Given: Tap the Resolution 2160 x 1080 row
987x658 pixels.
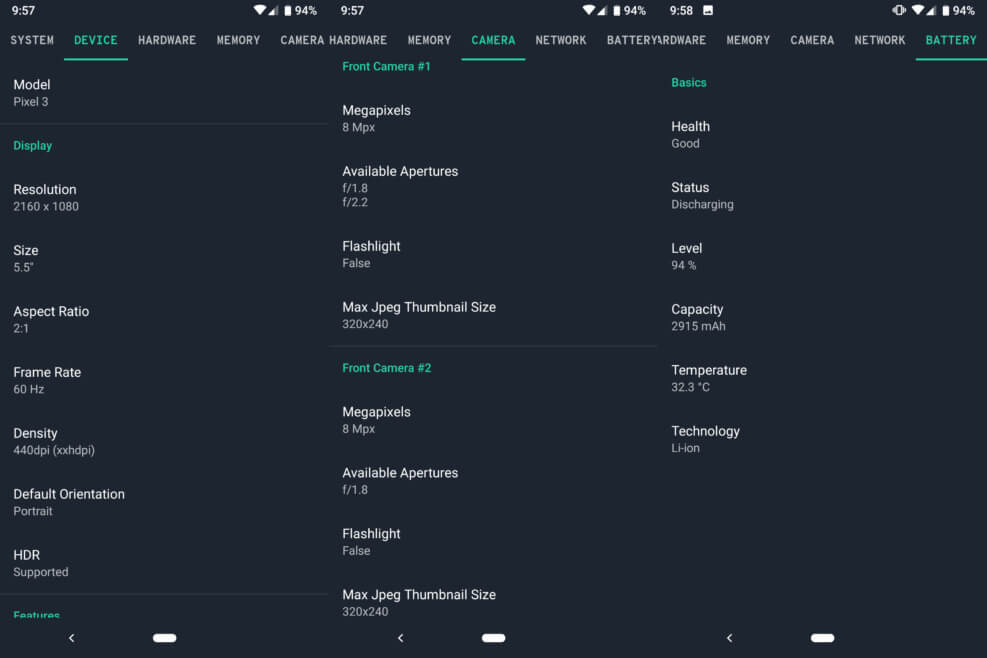Looking at the screenshot, I should [x=46, y=197].
